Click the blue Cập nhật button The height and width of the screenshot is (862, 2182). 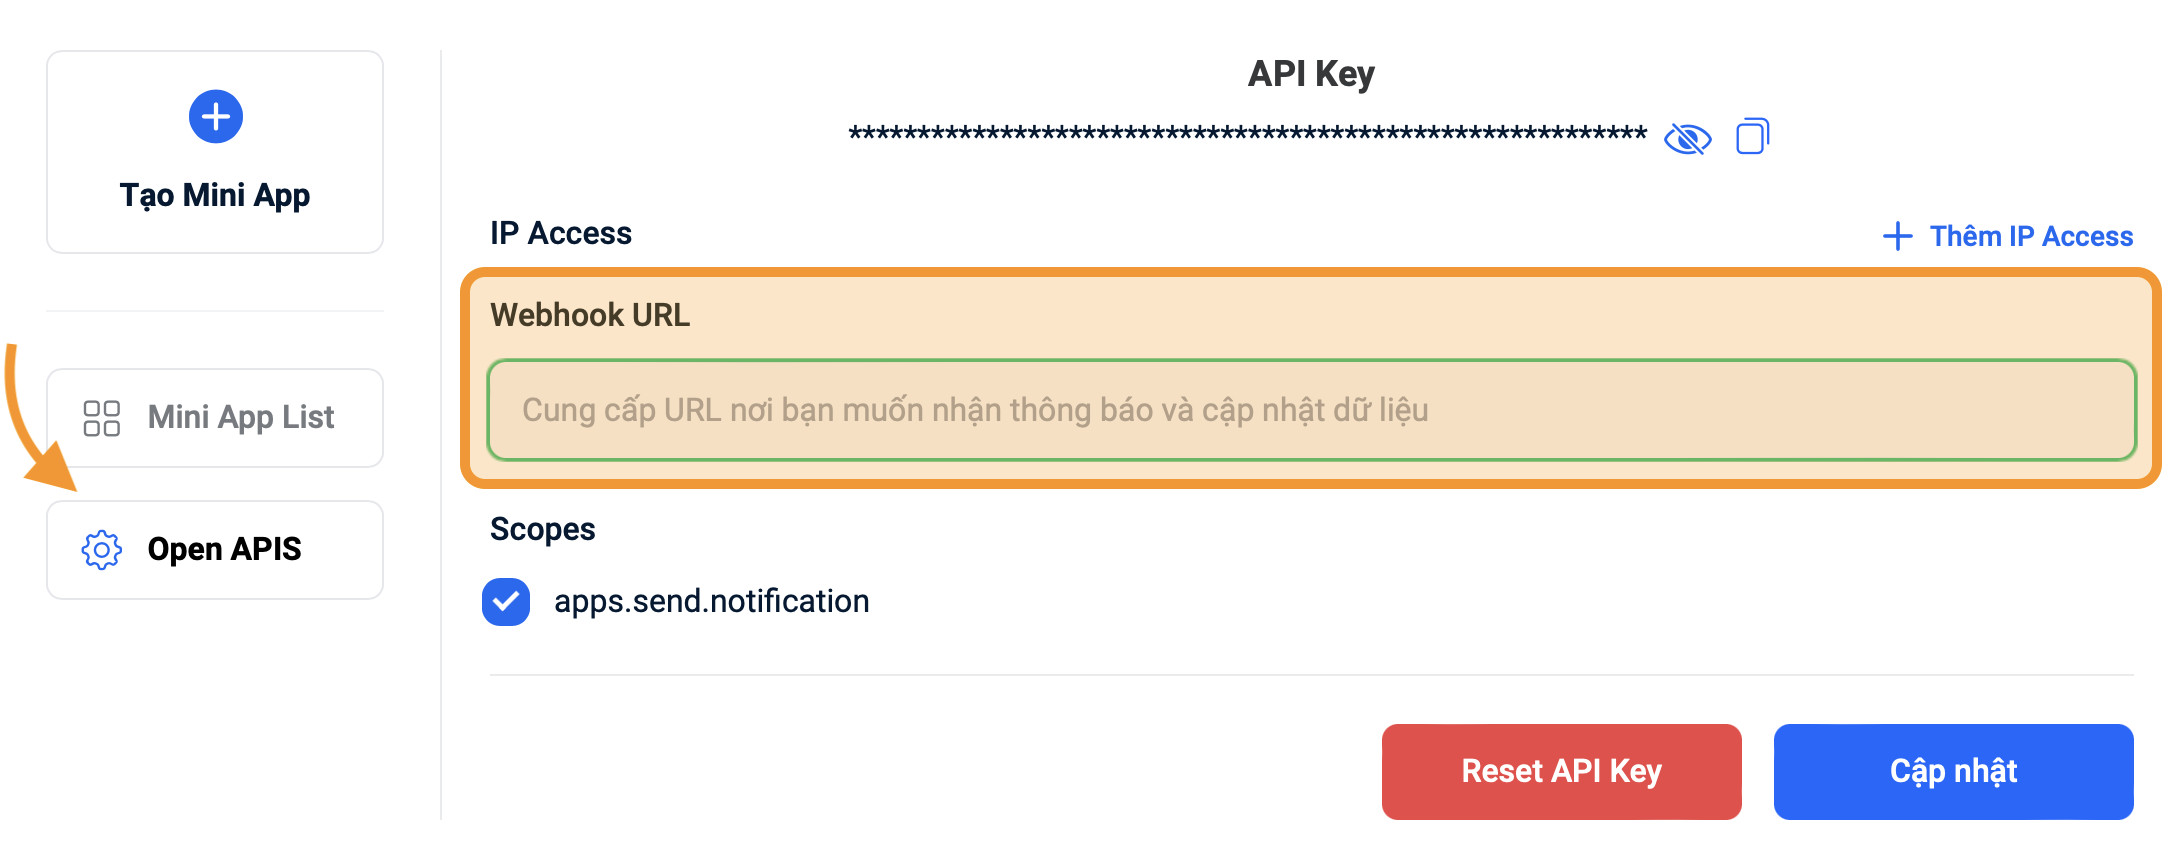coord(1953,772)
